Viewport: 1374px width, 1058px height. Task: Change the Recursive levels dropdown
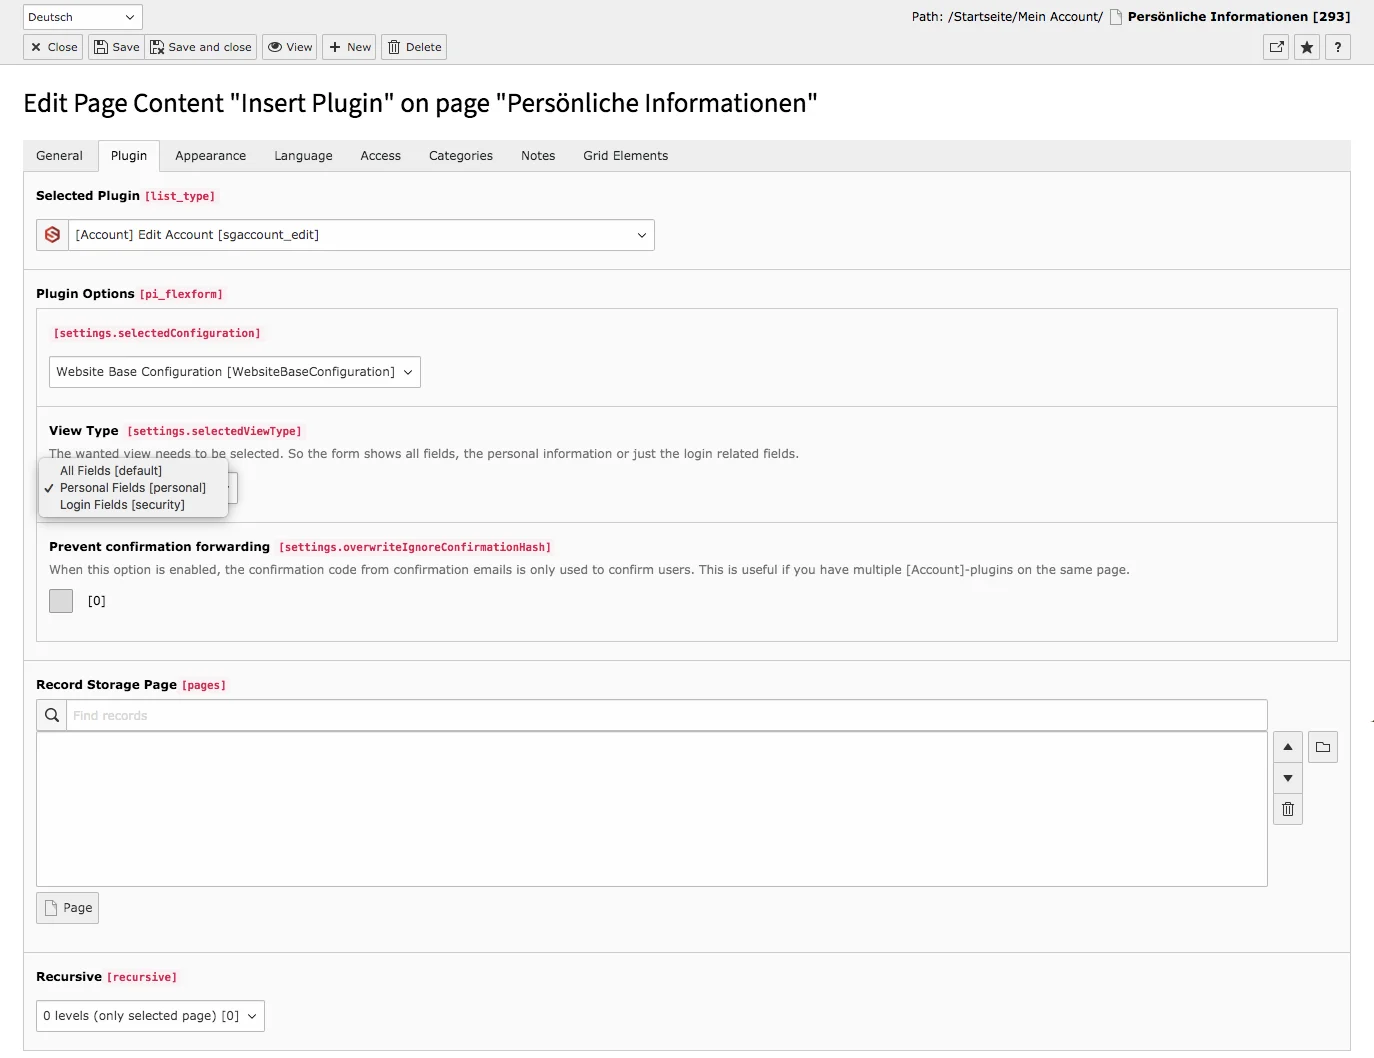tap(150, 1015)
